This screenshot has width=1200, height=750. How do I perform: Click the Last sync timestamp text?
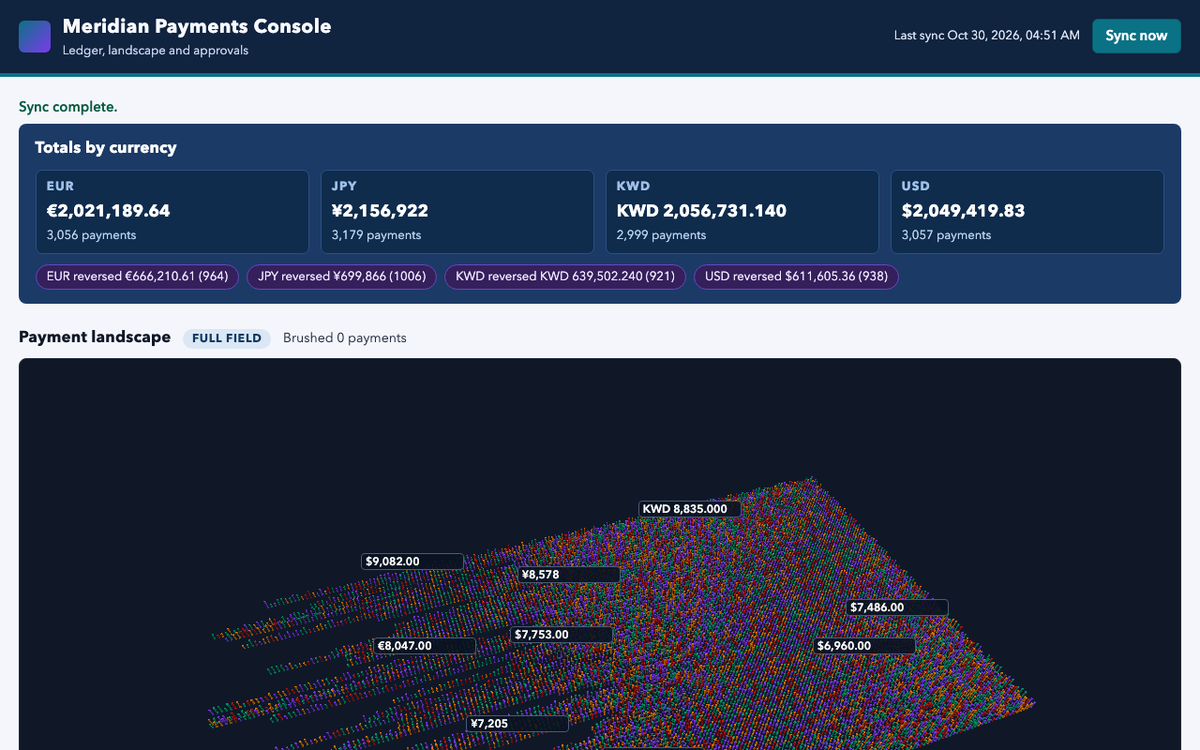pos(987,36)
